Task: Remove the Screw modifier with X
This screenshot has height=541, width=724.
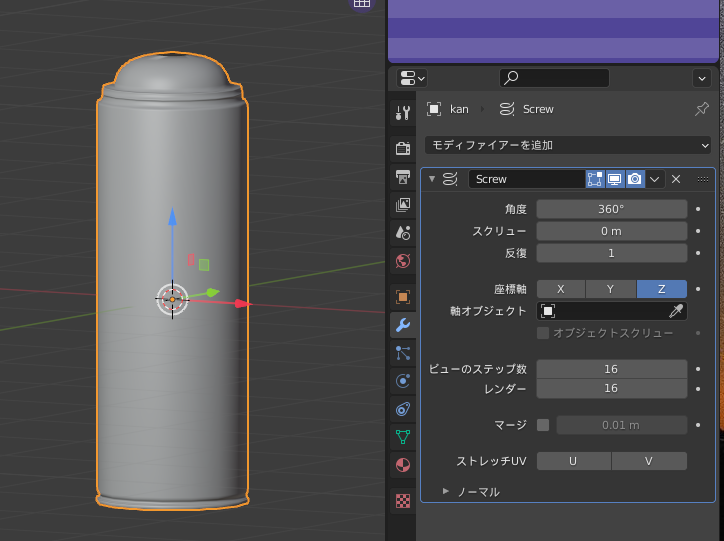Action: pyautogui.click(x=676, y=179)
